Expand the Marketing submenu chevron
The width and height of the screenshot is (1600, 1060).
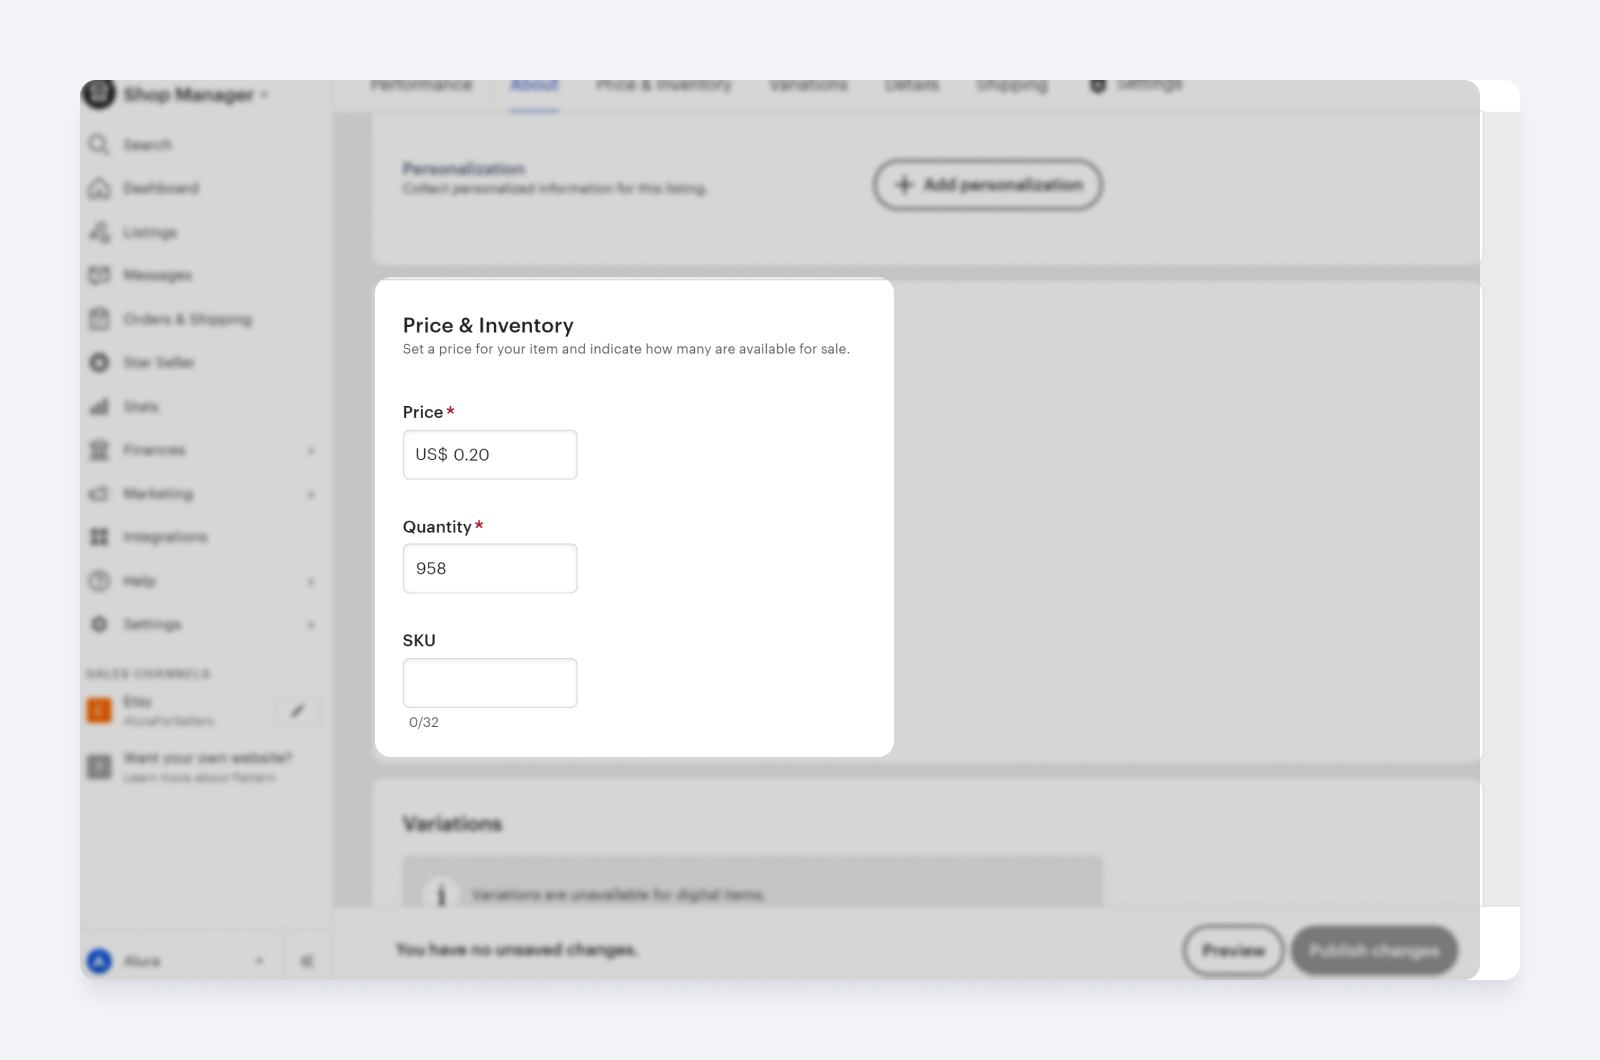[x=311, y=494]
